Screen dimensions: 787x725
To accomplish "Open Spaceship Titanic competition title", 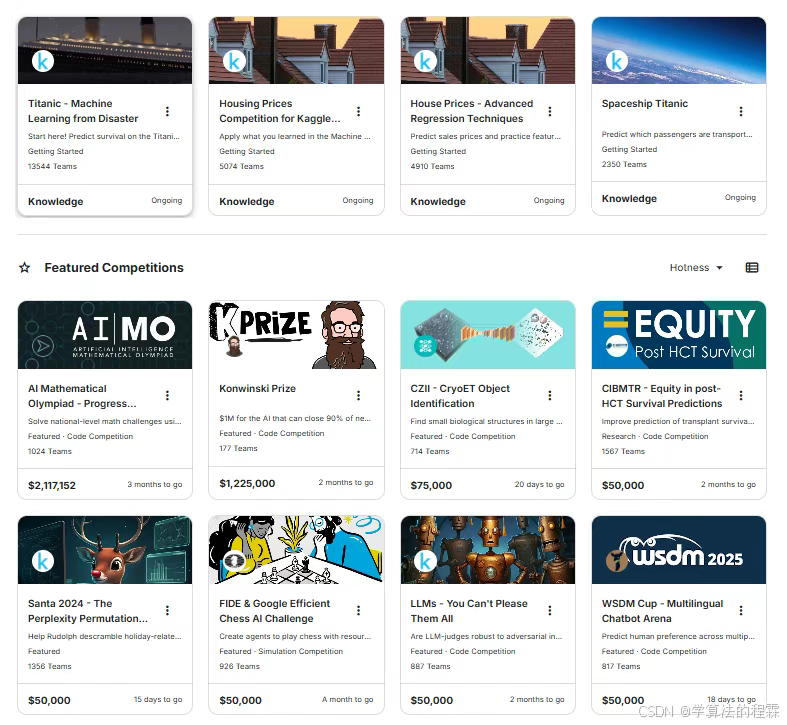I will coord(644,103).
